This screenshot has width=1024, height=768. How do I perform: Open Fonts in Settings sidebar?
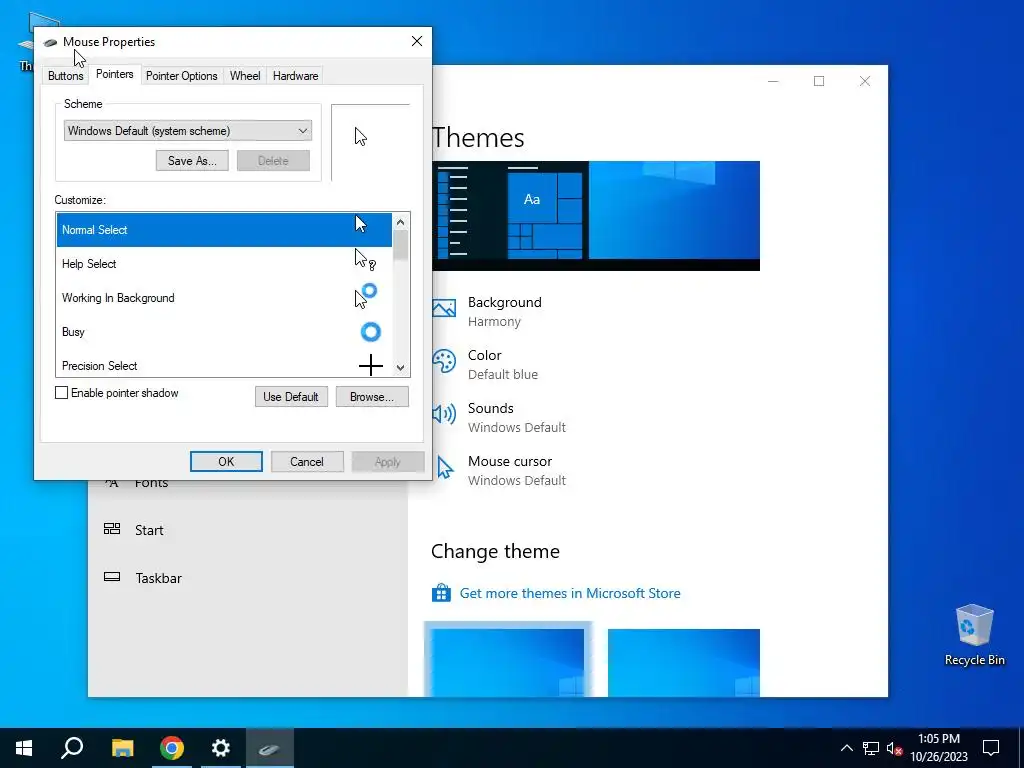coord(152,483)
